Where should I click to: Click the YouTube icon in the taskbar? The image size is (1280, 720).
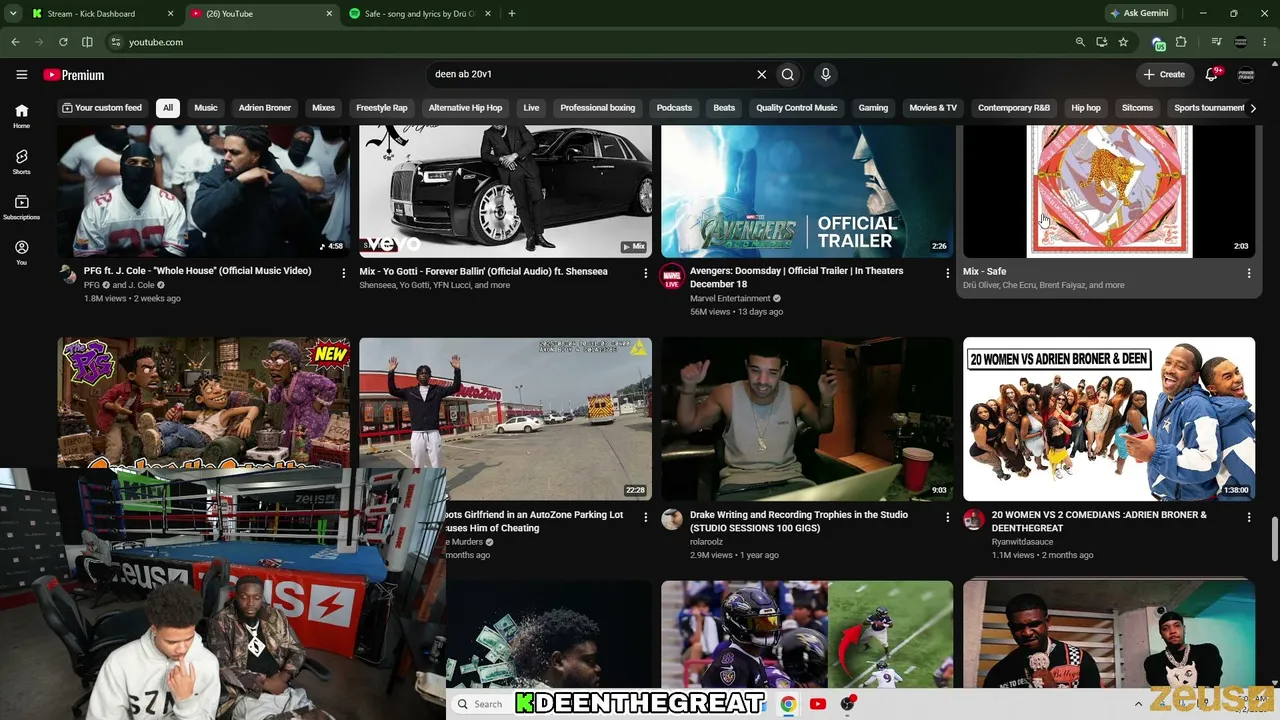tap(818, 704)
